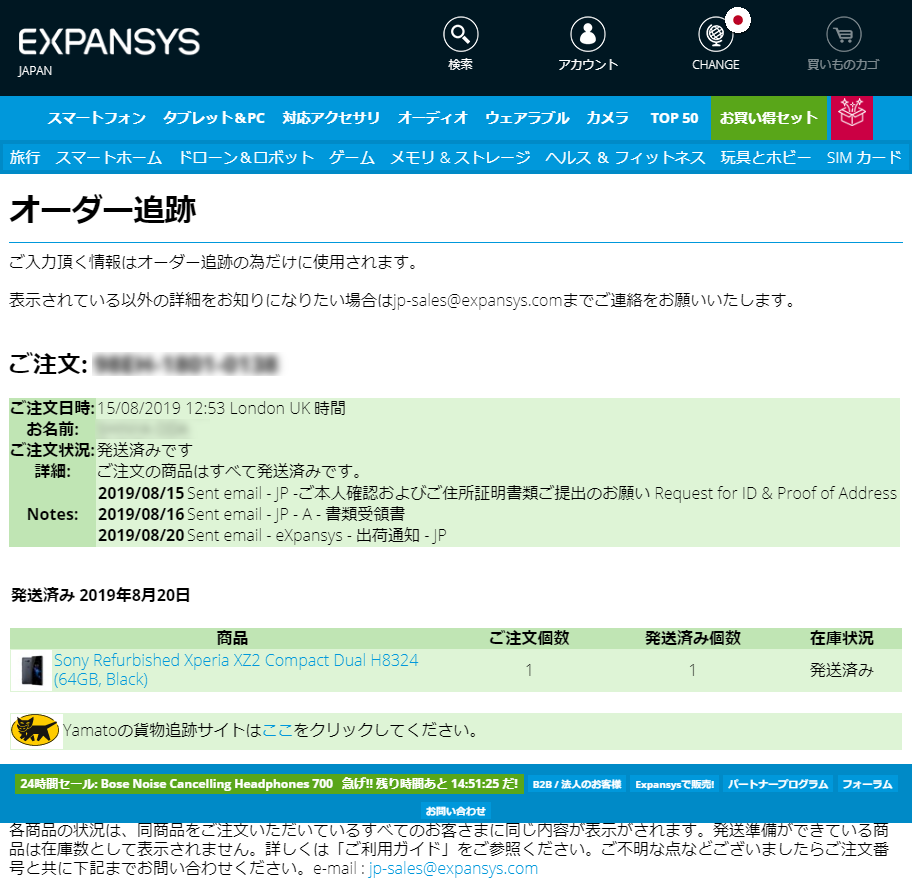Click お問い合わせ button

[x=455, y=810]
